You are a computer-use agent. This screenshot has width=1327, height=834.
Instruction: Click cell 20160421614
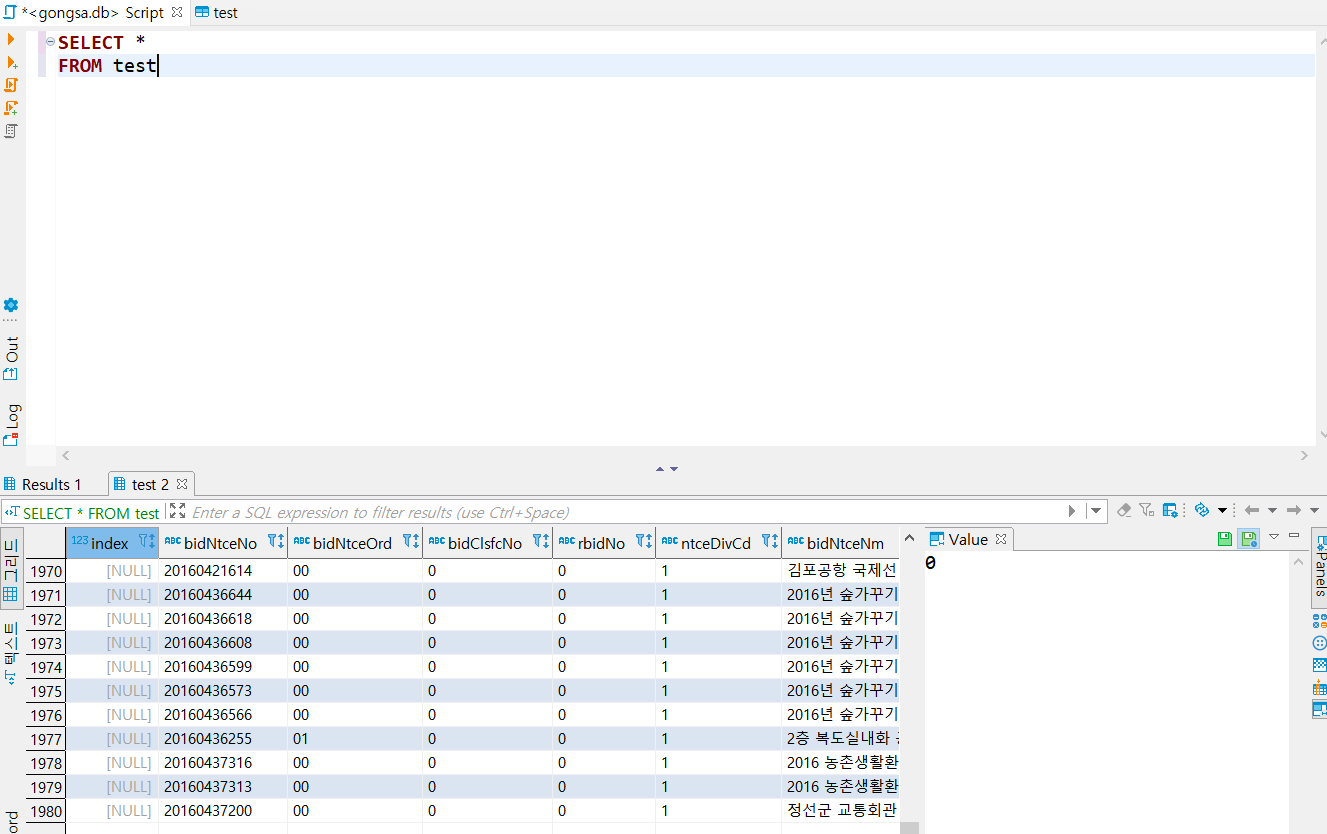[x=223, y=571]
